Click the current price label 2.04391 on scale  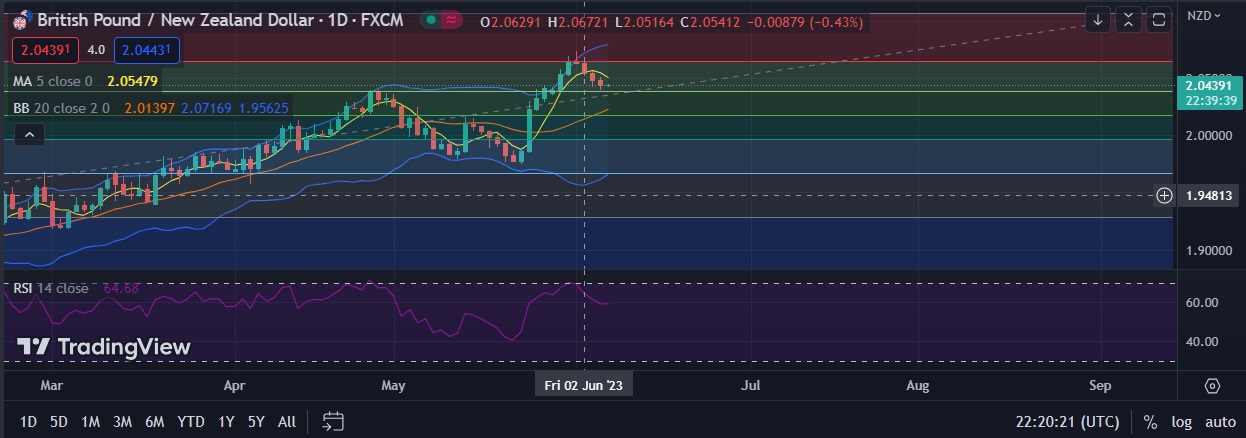click(x=1210, y=86)
